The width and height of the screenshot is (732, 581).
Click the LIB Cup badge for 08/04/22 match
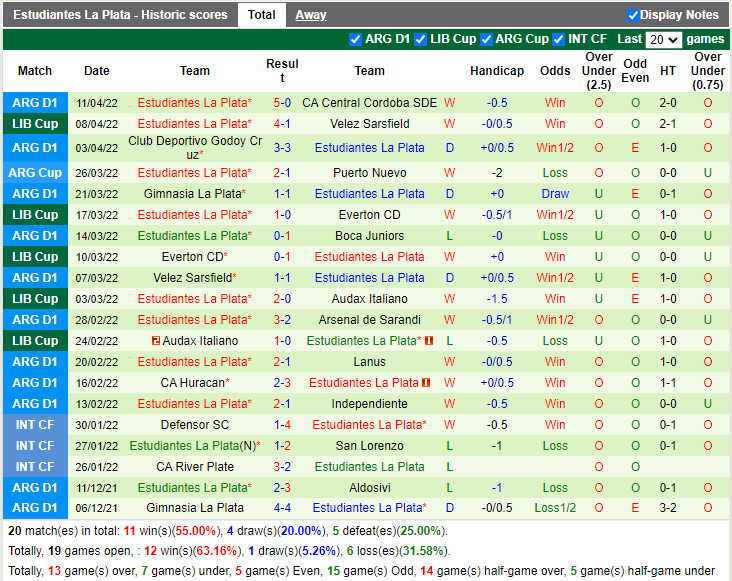tap(35, 124)
